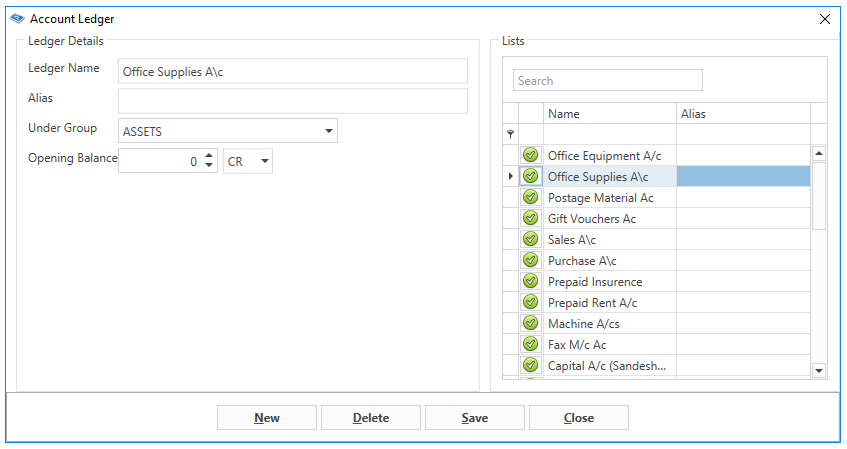Screen dimensions: 847x449
Task: Click green check icon beside Office Equipment A/c
Action: tap(530, 155)
